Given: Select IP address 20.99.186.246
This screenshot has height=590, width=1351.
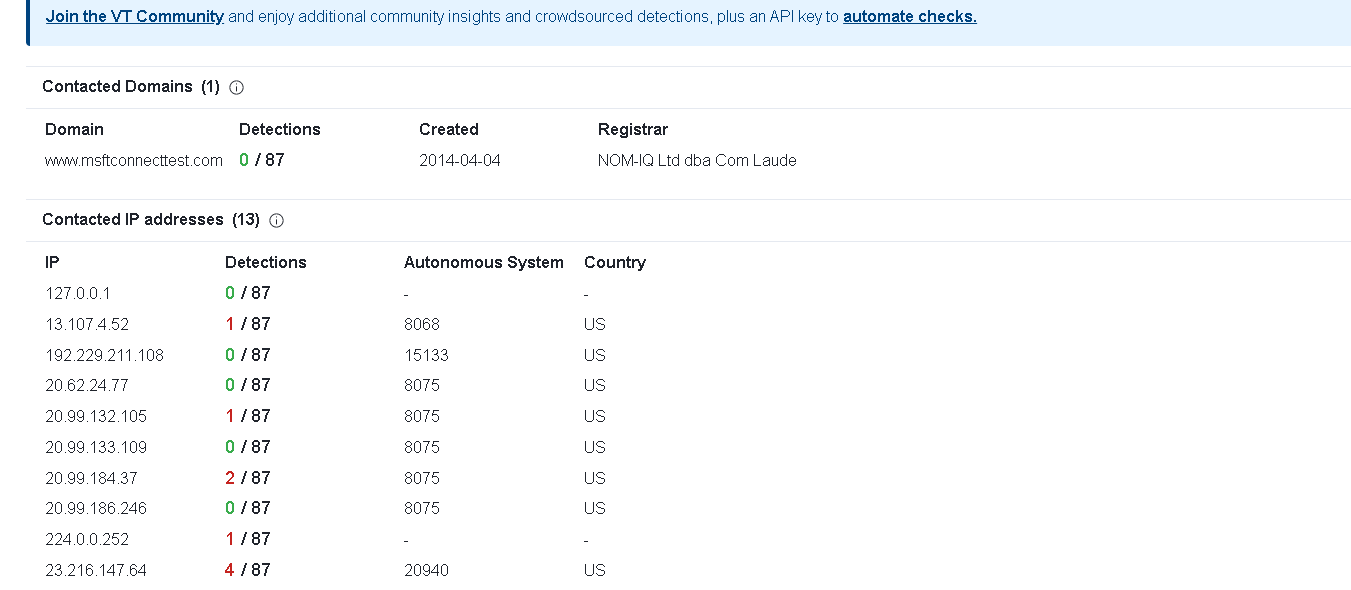Looking at the screenshot, I should click(x=96, y=509).
